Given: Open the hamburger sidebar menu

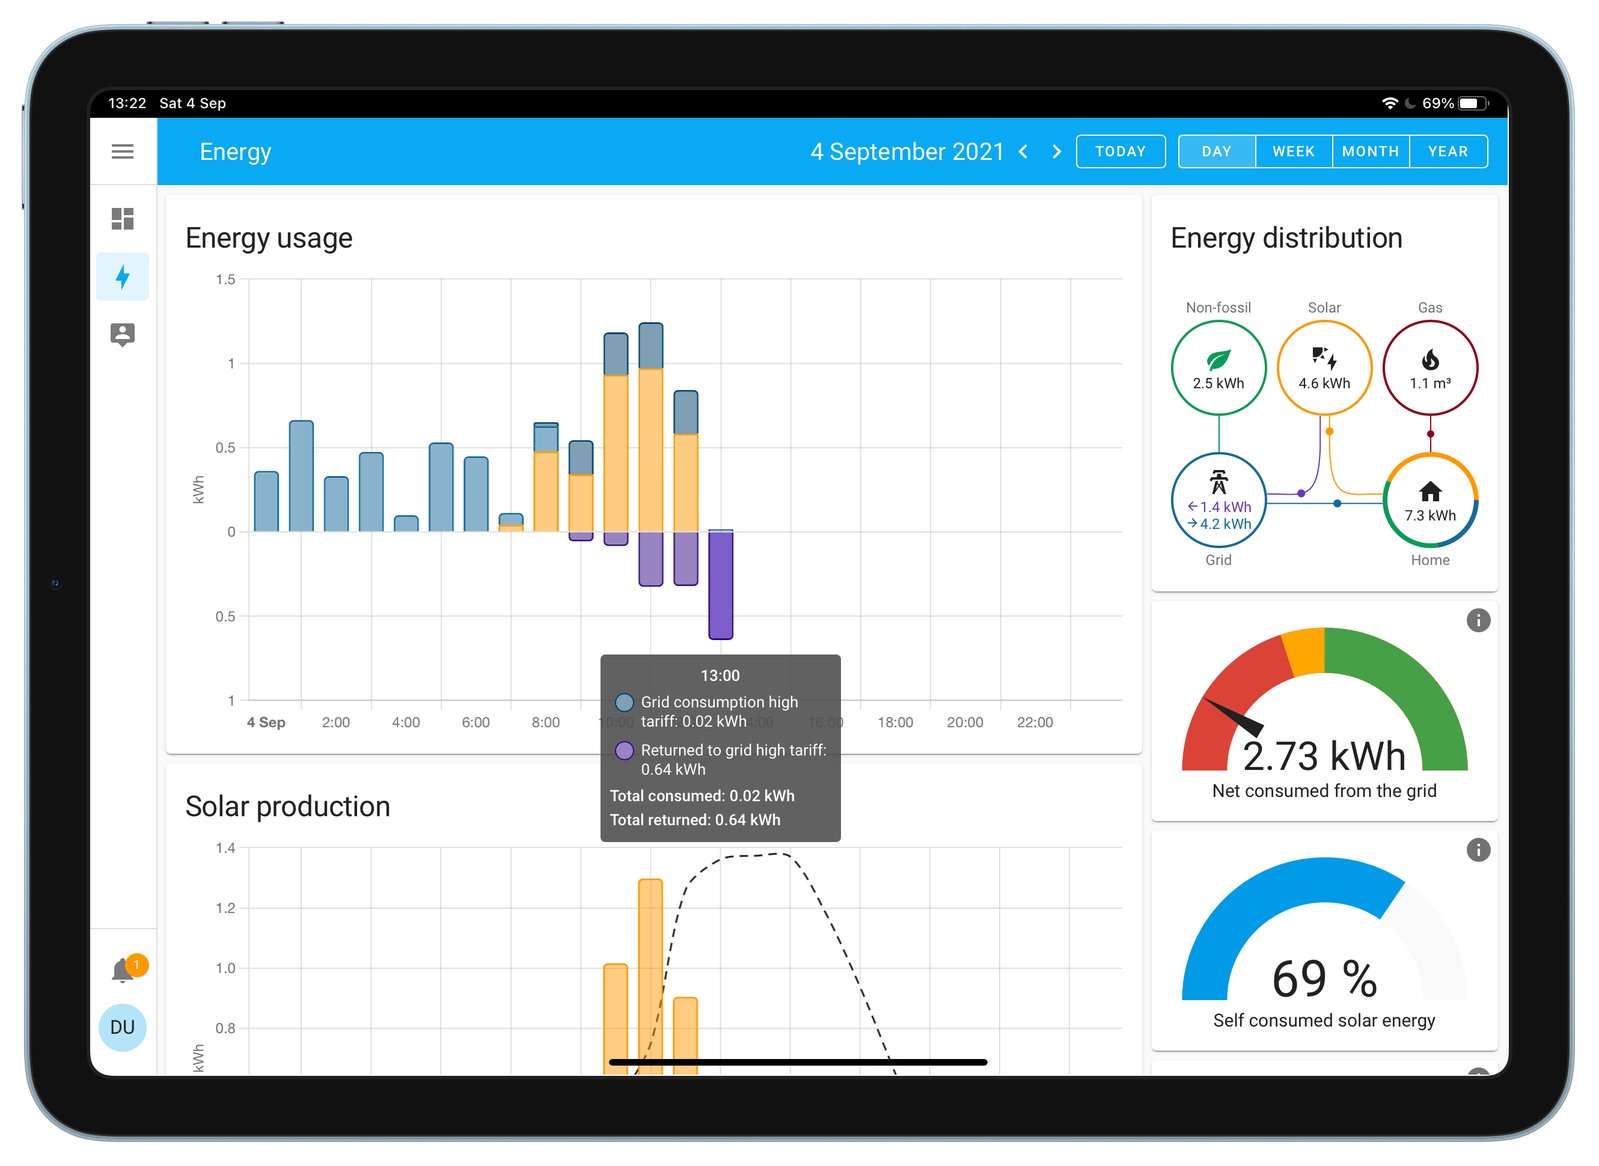Looking at the screenshot, I should [x=122, y=151].
